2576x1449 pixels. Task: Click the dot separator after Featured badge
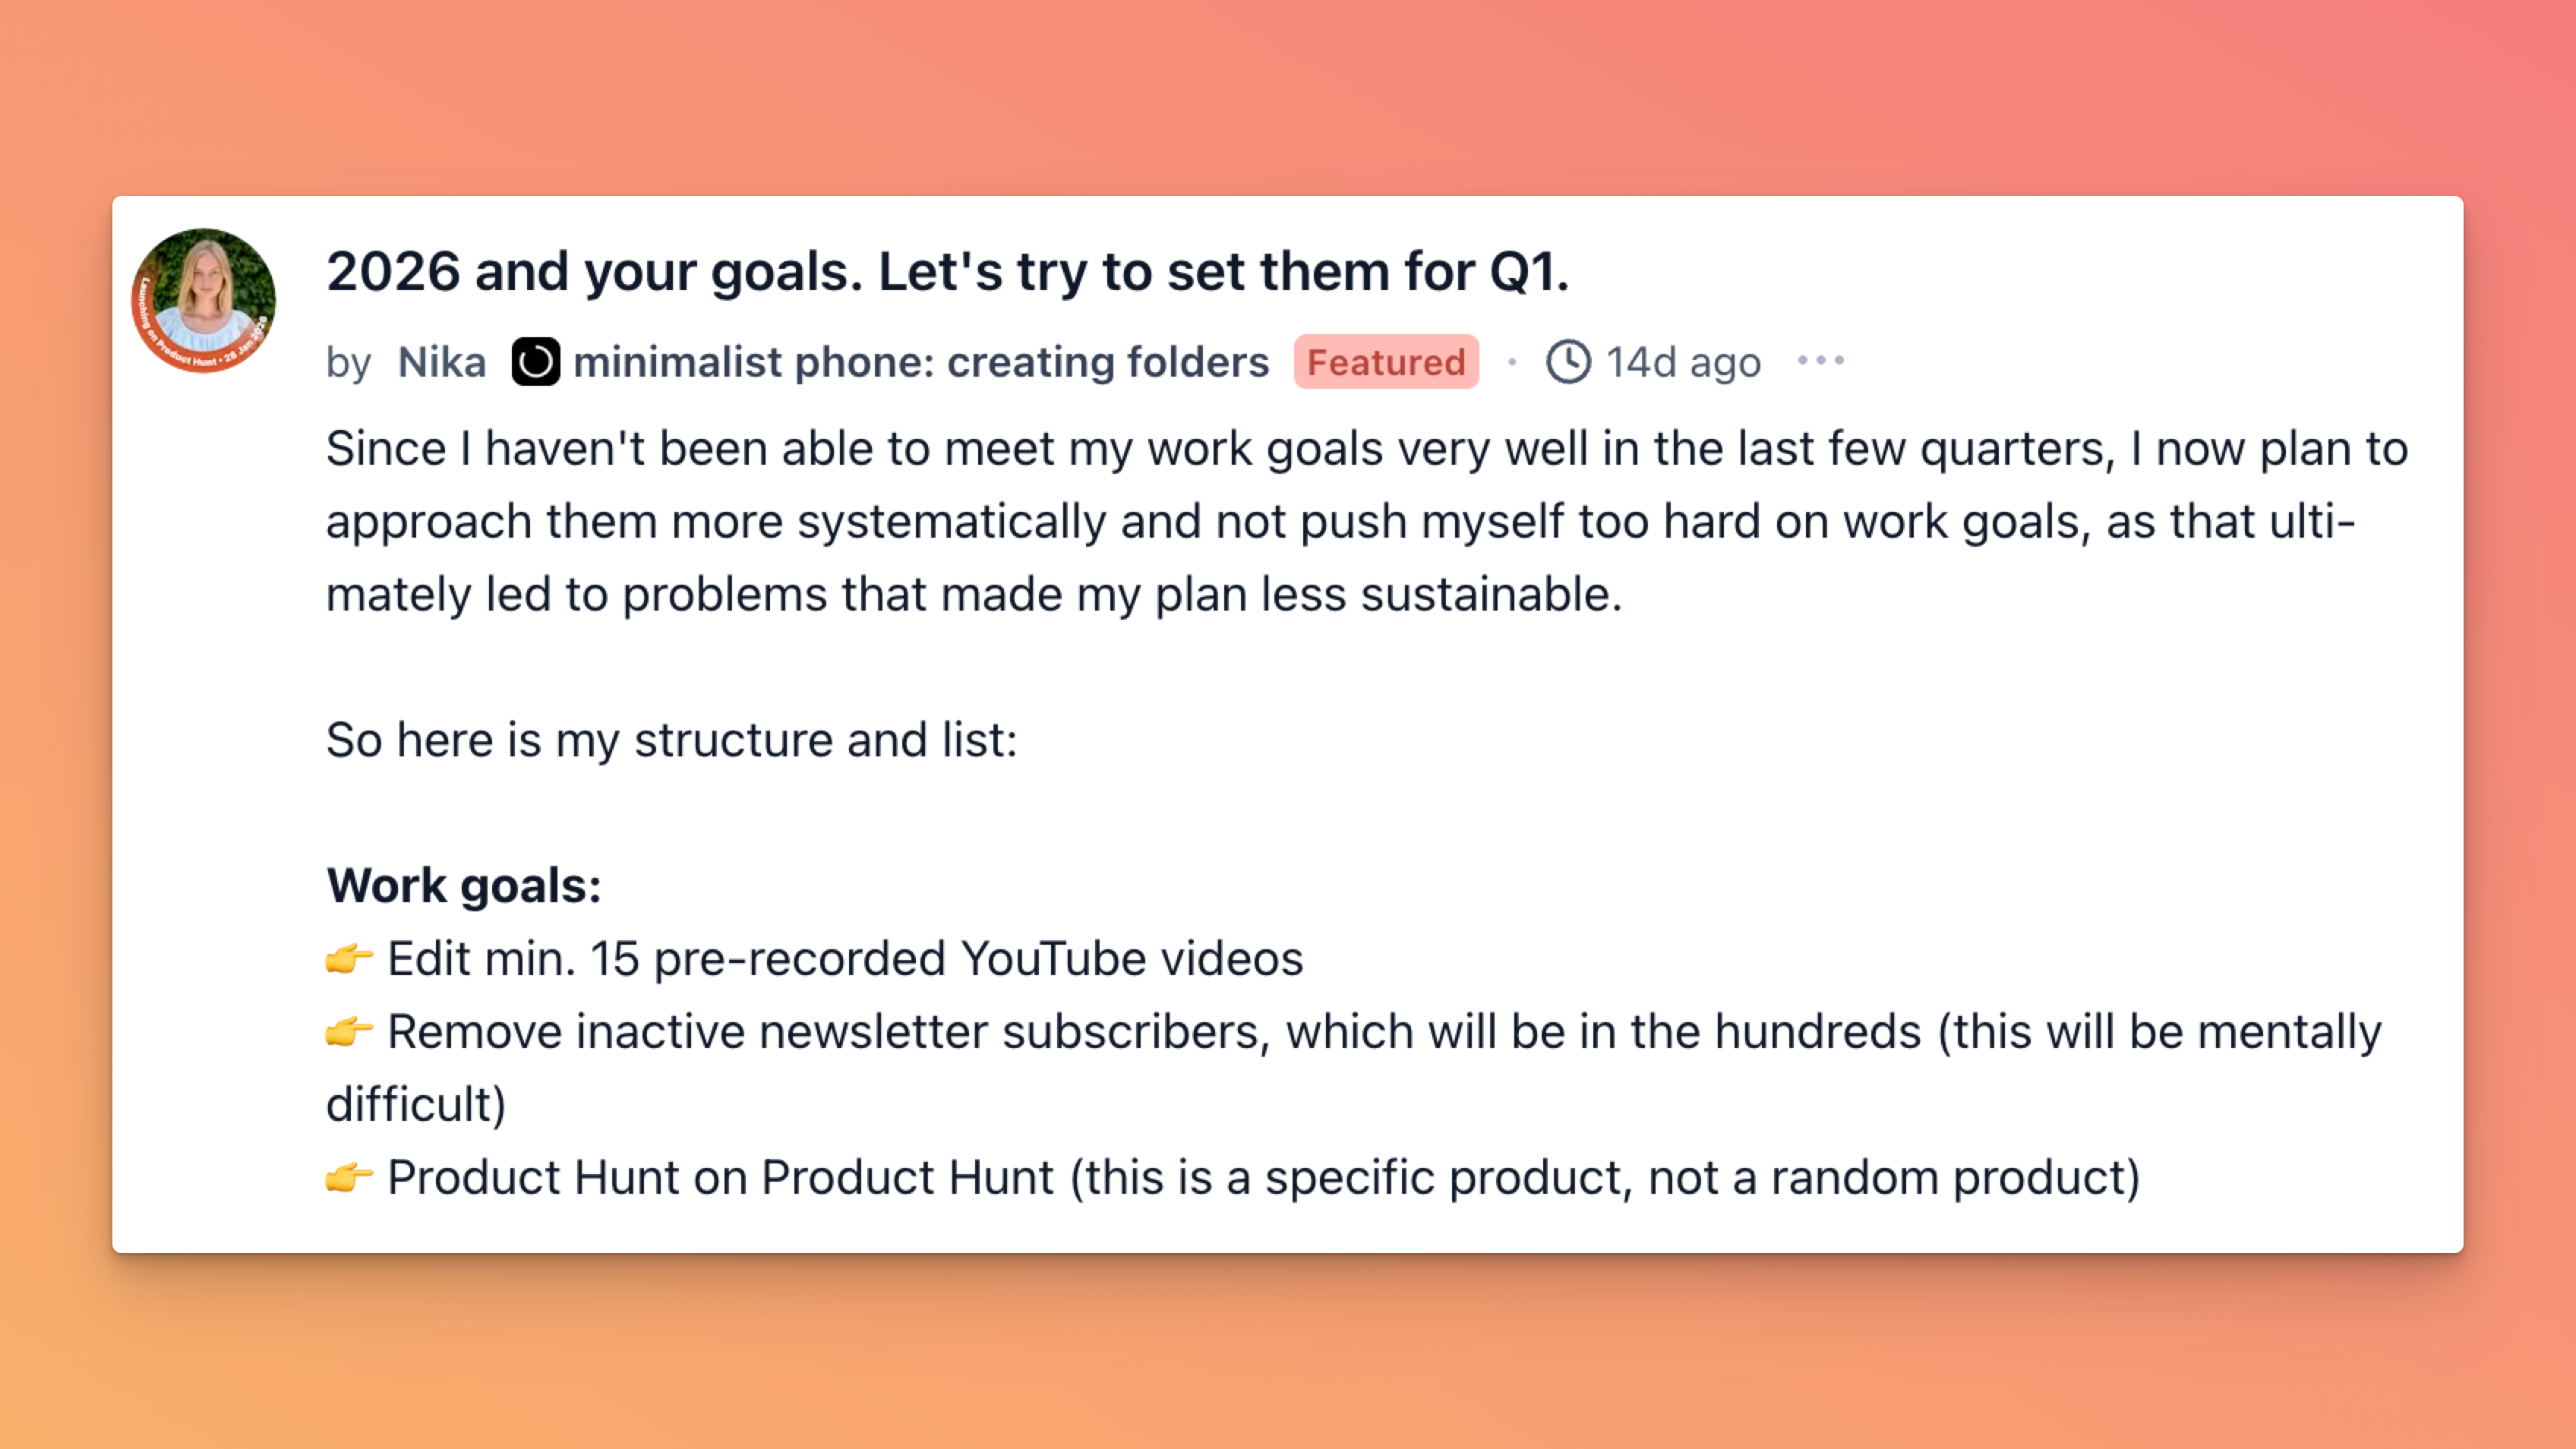point(1512,362)
